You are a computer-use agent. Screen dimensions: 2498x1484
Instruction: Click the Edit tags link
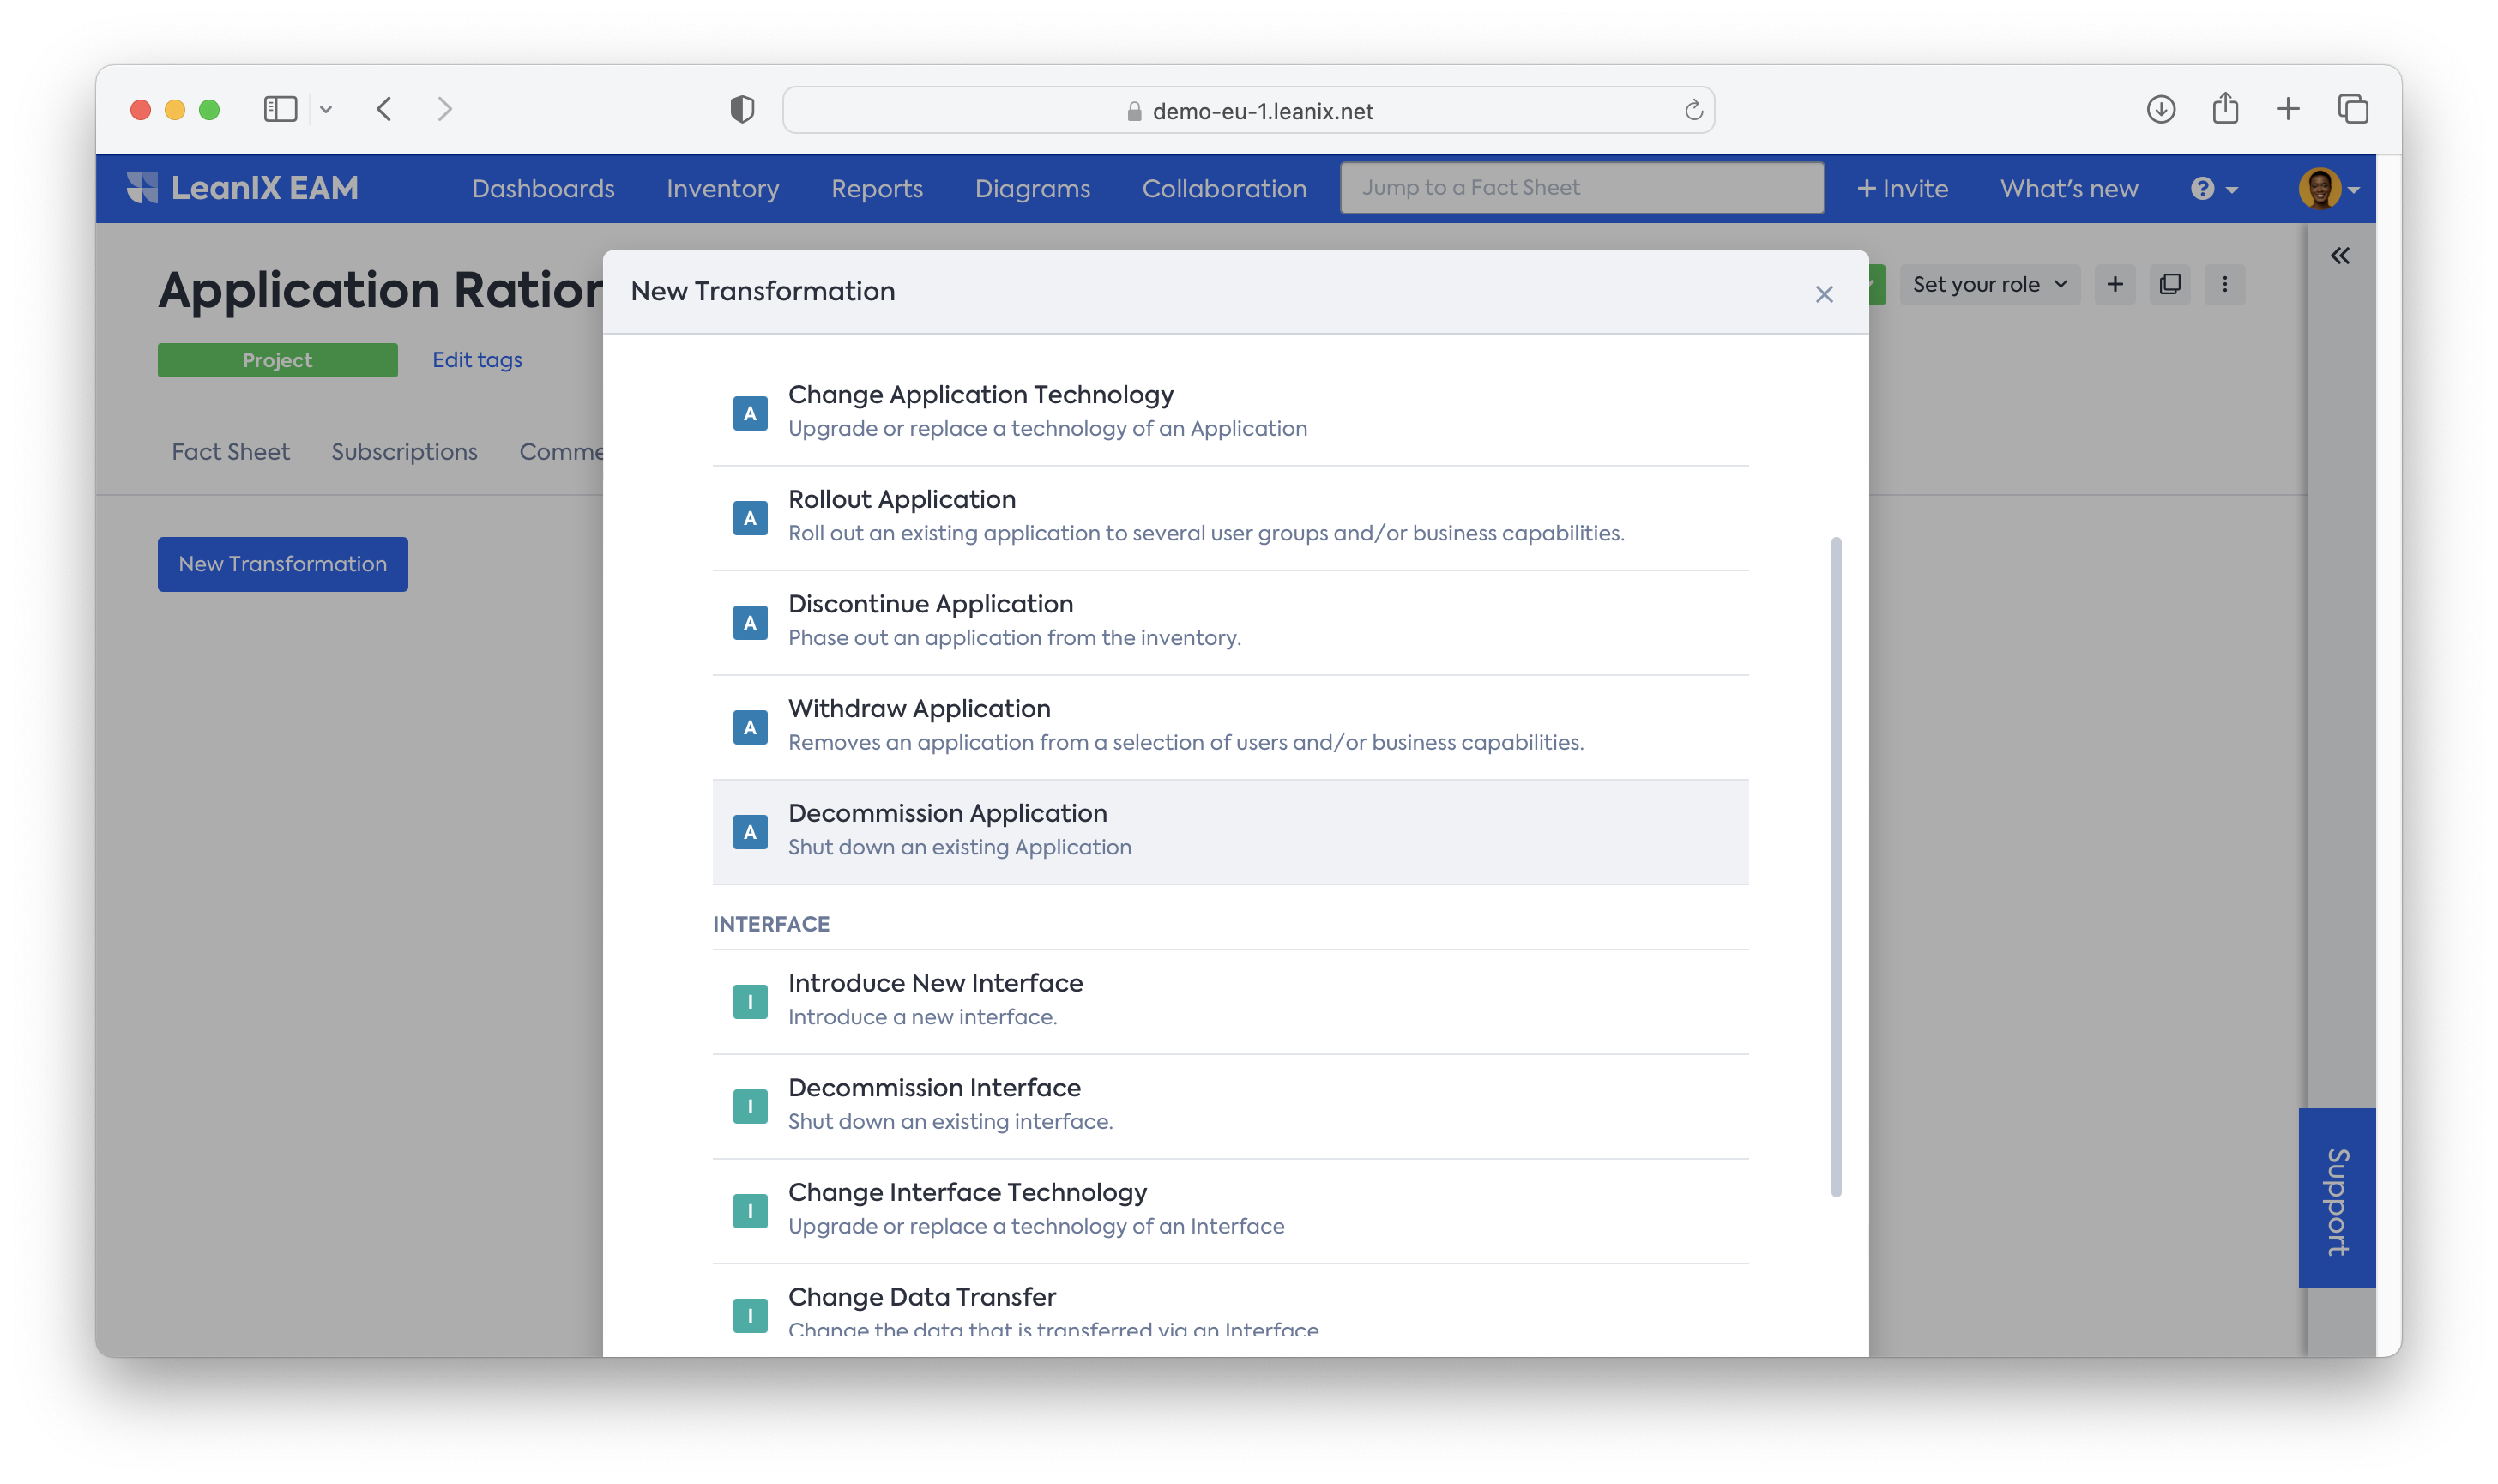pos(477,360)
